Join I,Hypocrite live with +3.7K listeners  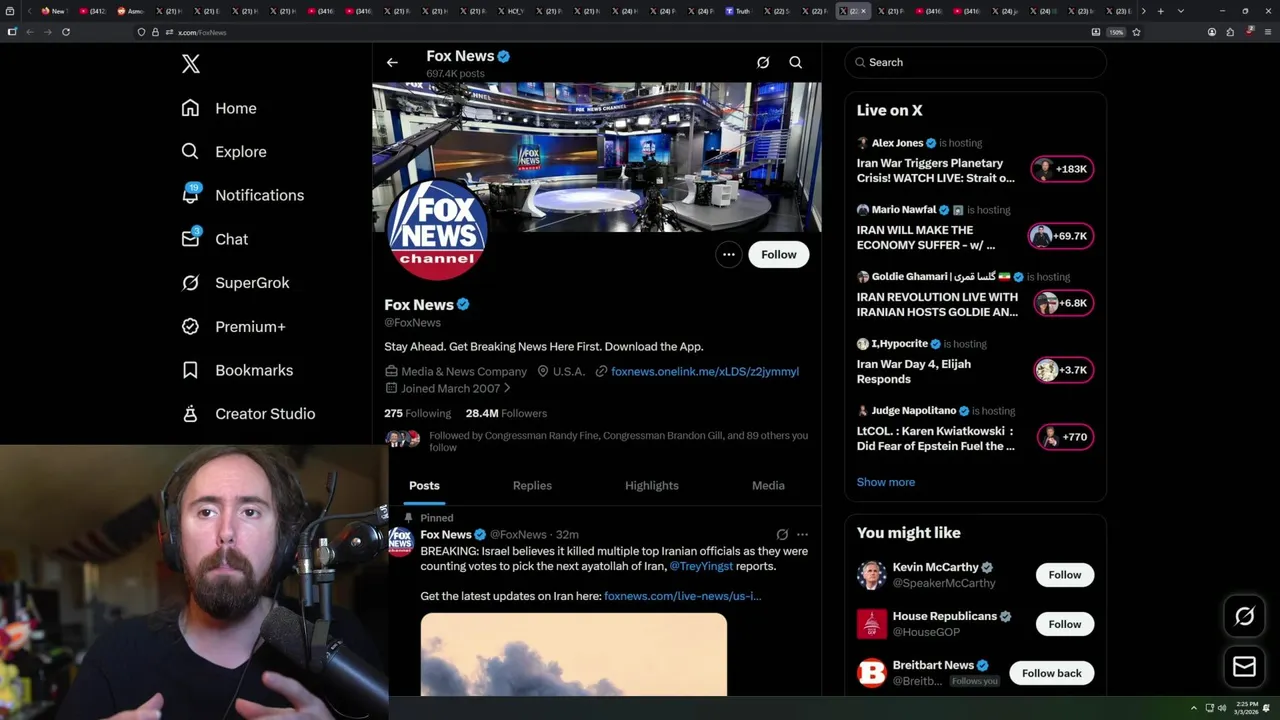(x=1064, y=370)
